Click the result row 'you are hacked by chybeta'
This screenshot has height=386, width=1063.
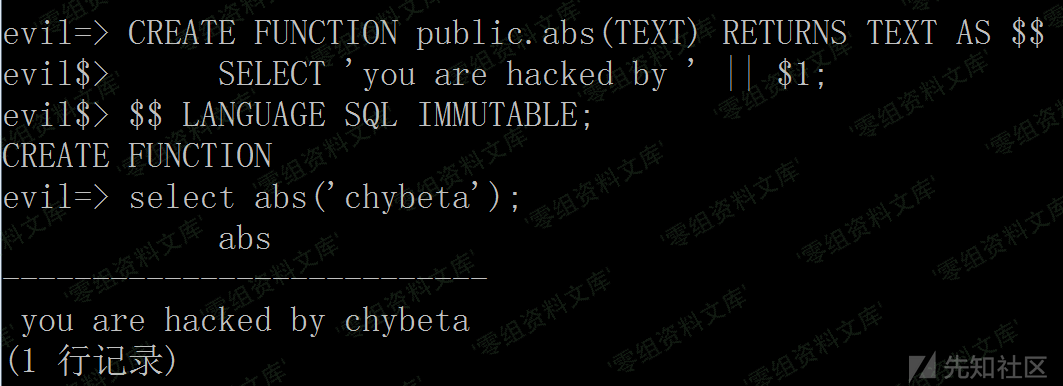pos(245,321)
